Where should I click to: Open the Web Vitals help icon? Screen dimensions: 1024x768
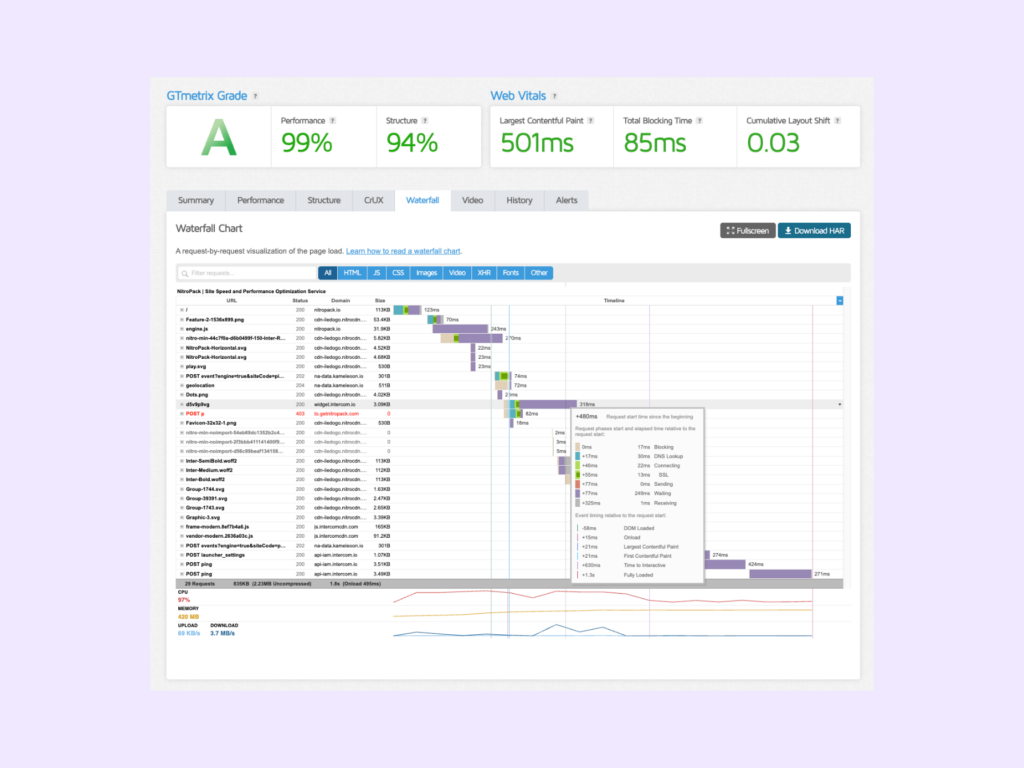pyautogui.click(x=554, y=96)
